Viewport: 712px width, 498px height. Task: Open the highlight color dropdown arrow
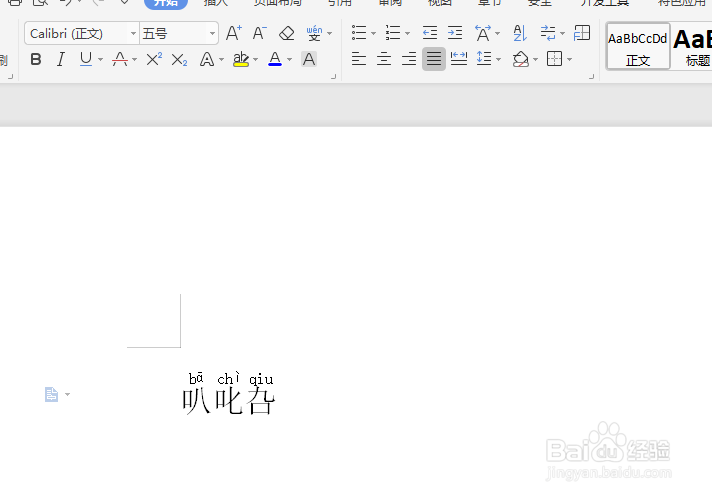255,59
